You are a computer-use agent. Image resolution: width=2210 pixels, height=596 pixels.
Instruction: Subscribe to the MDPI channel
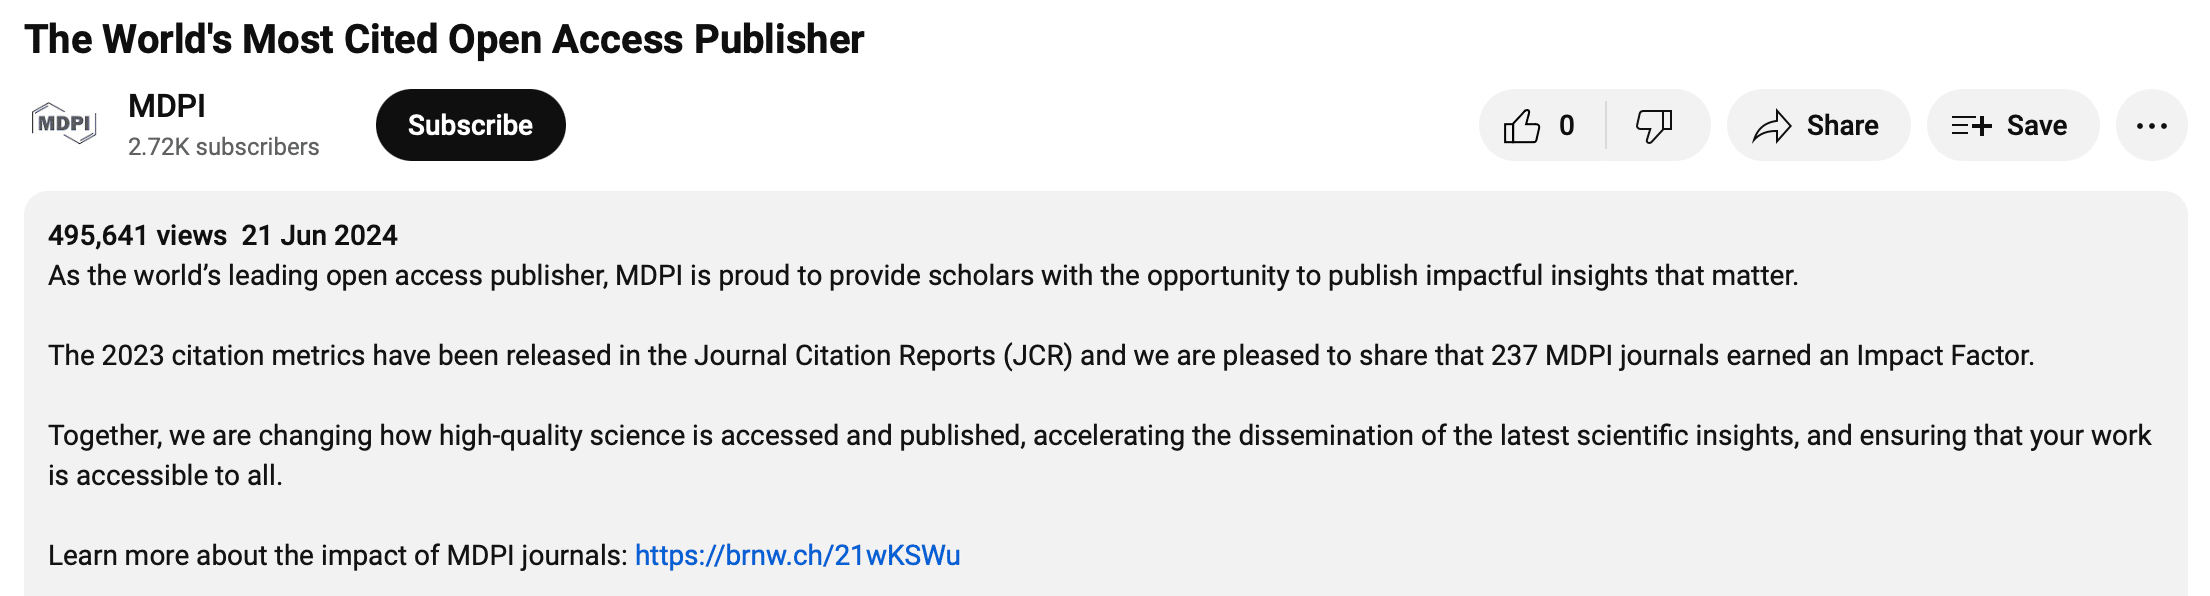(470, 125)
